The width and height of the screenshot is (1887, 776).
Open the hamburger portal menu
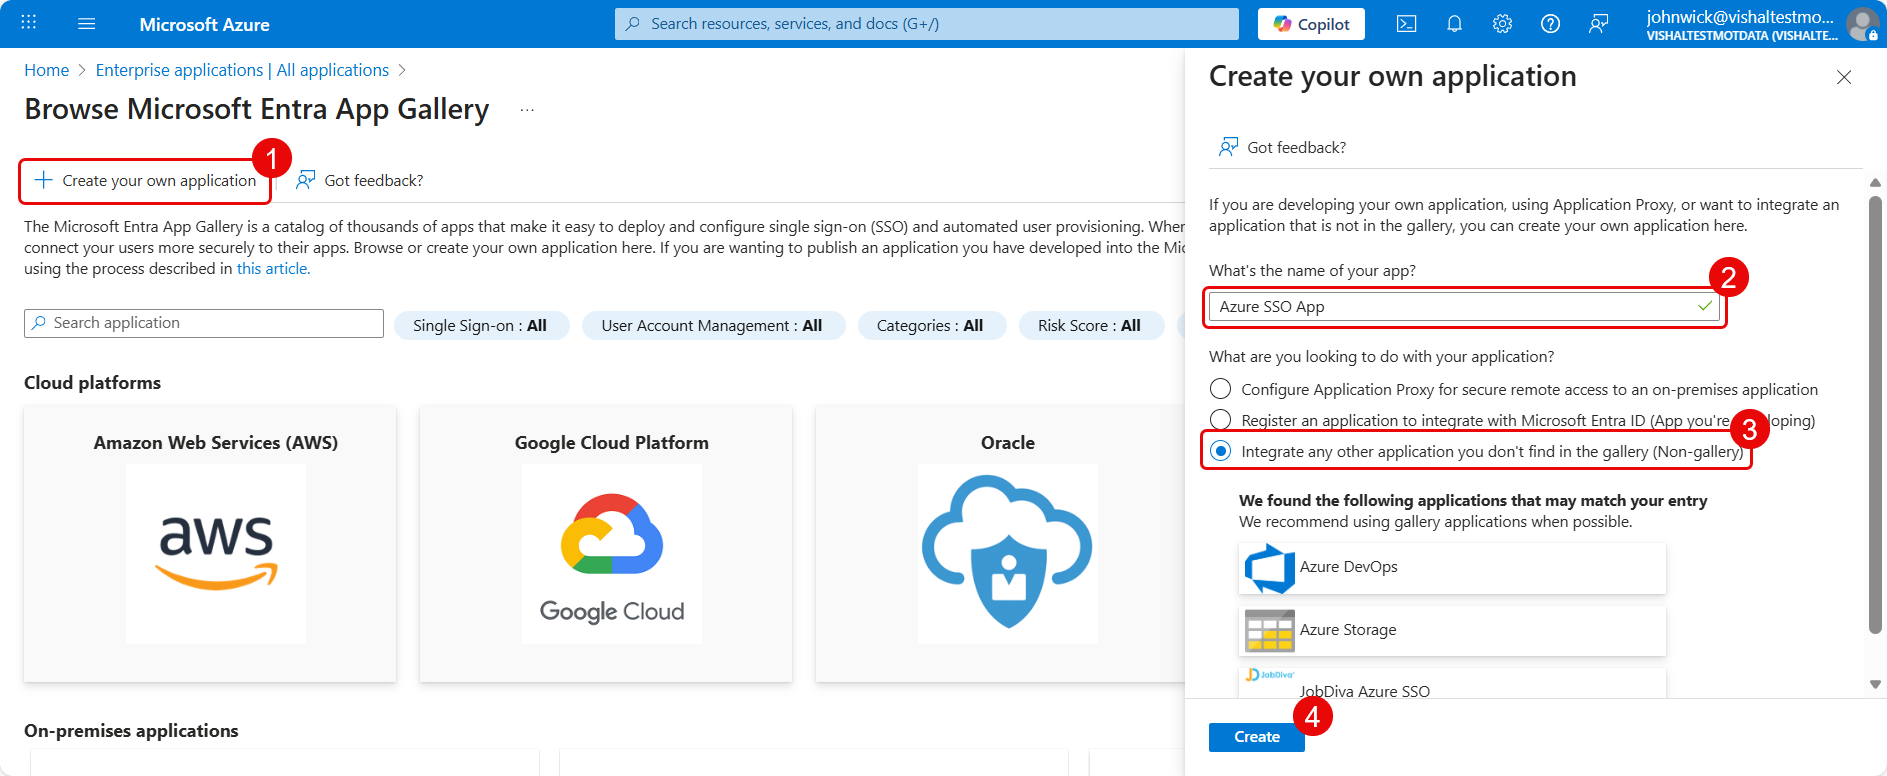(86, 23)
